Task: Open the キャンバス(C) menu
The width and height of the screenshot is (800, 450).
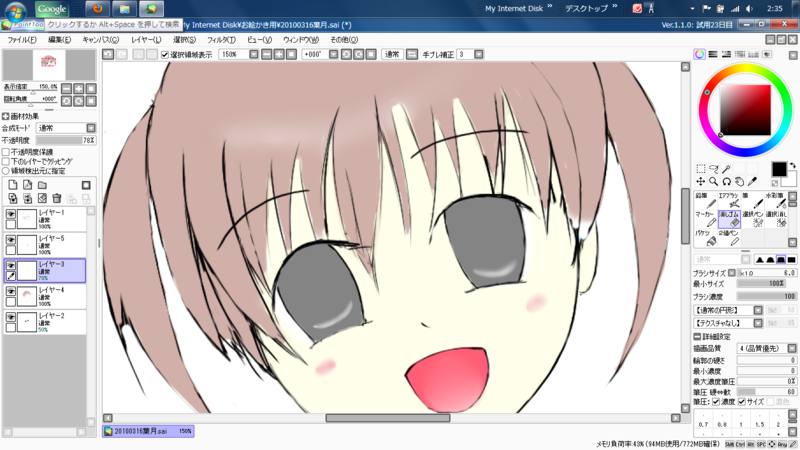Action: (x=101, y=40)
